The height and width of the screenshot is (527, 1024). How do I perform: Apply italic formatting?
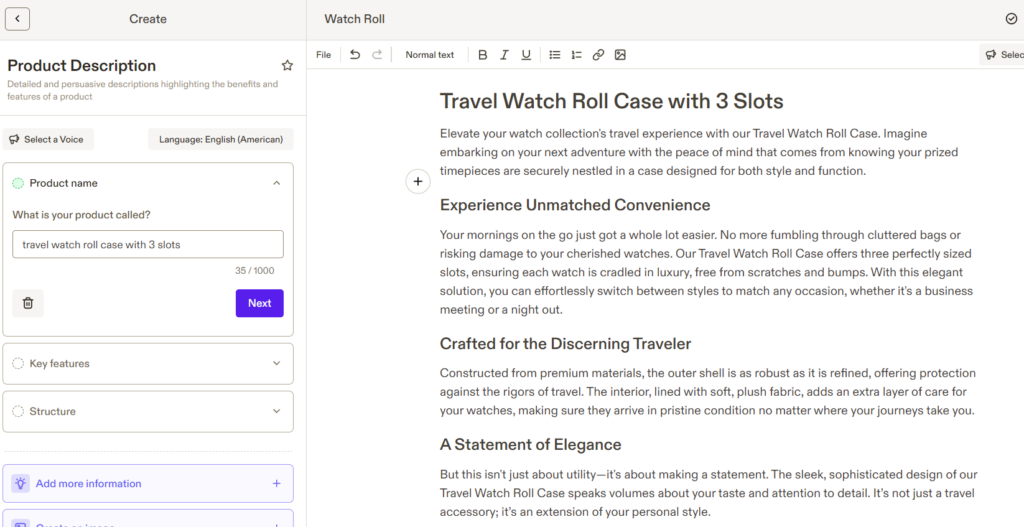504,55
